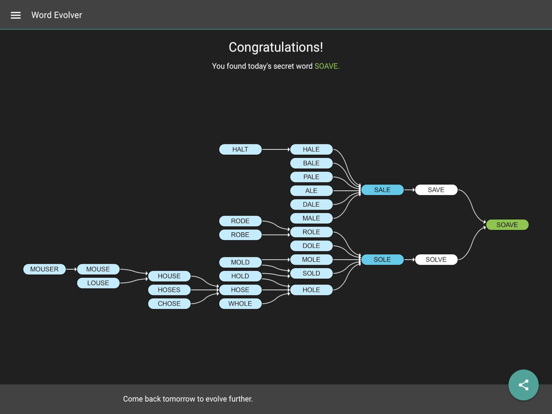The height and width of the screenshot is (414, 552).
Task: Click the WHOLE word node
Action: (240, 303)
